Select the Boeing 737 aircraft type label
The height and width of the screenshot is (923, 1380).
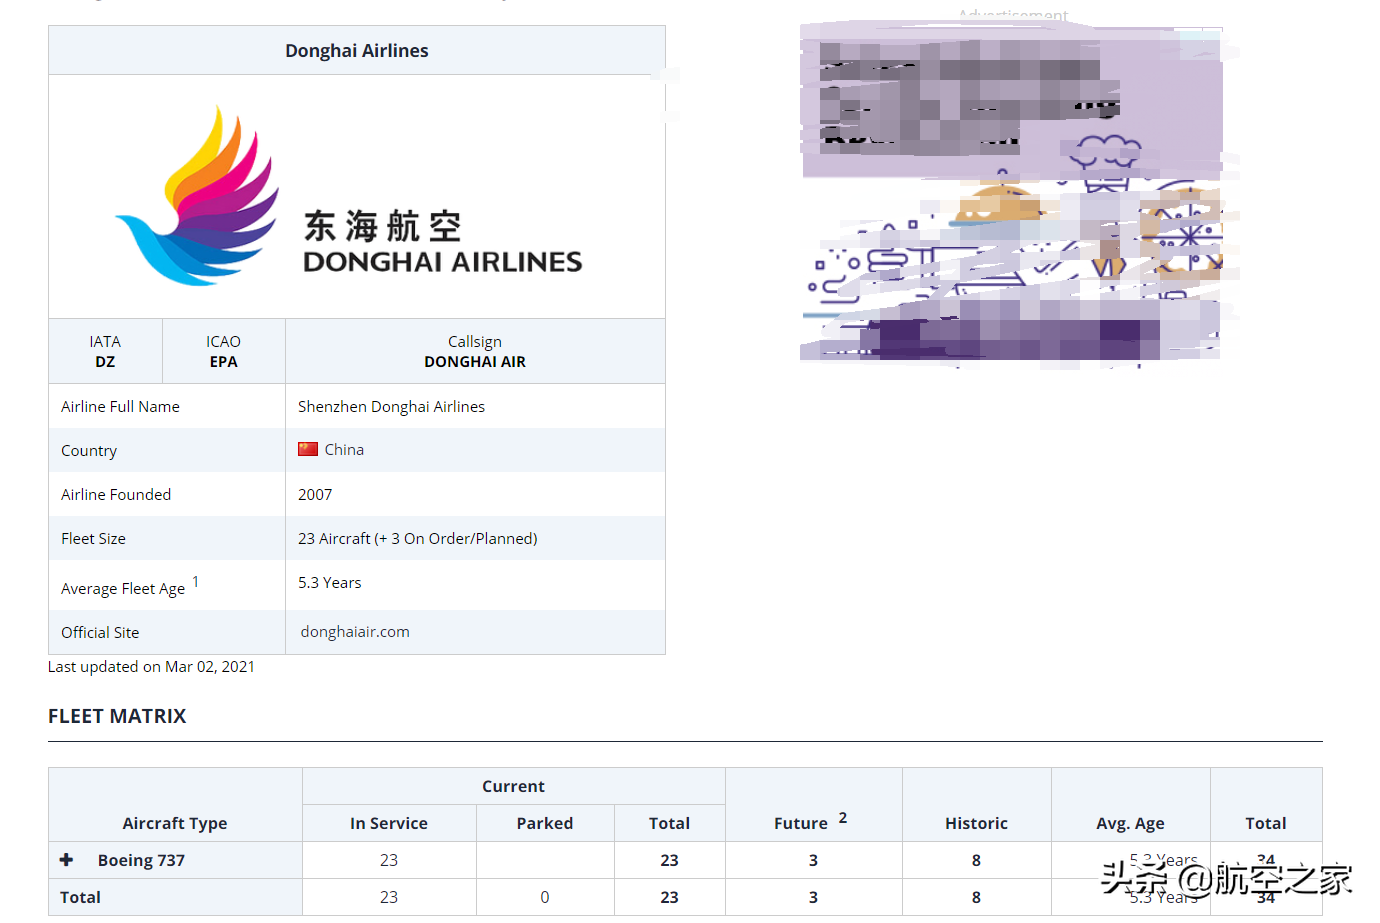pos(141,860)
